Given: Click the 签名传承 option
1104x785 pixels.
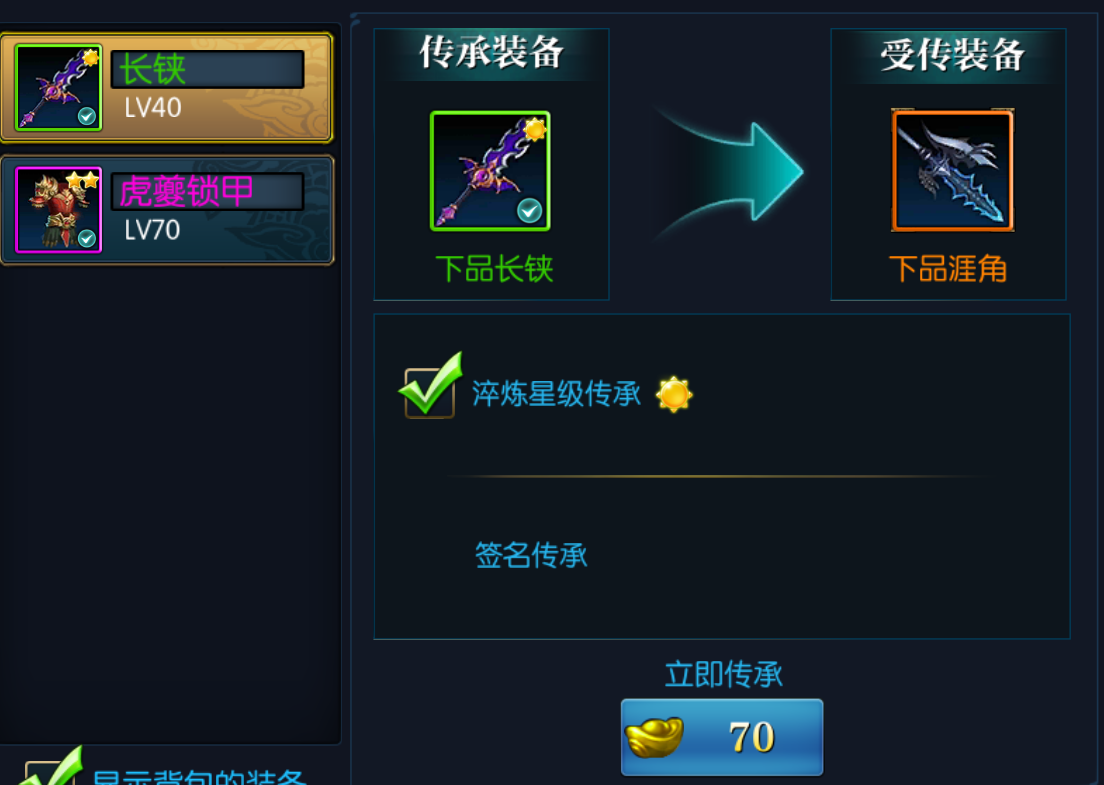Looking at the screenshot, I should tap(531, 555).
